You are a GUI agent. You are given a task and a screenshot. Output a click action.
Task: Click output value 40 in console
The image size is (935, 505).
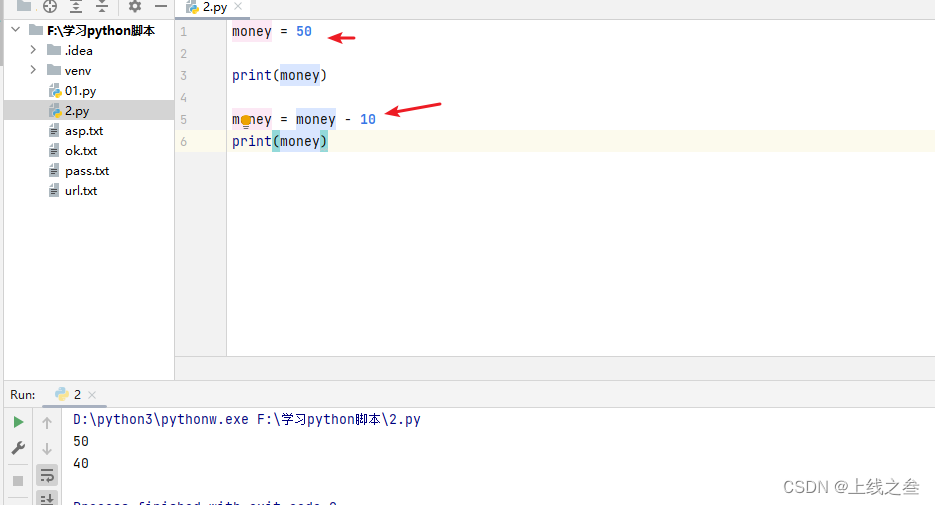(81, 463)
